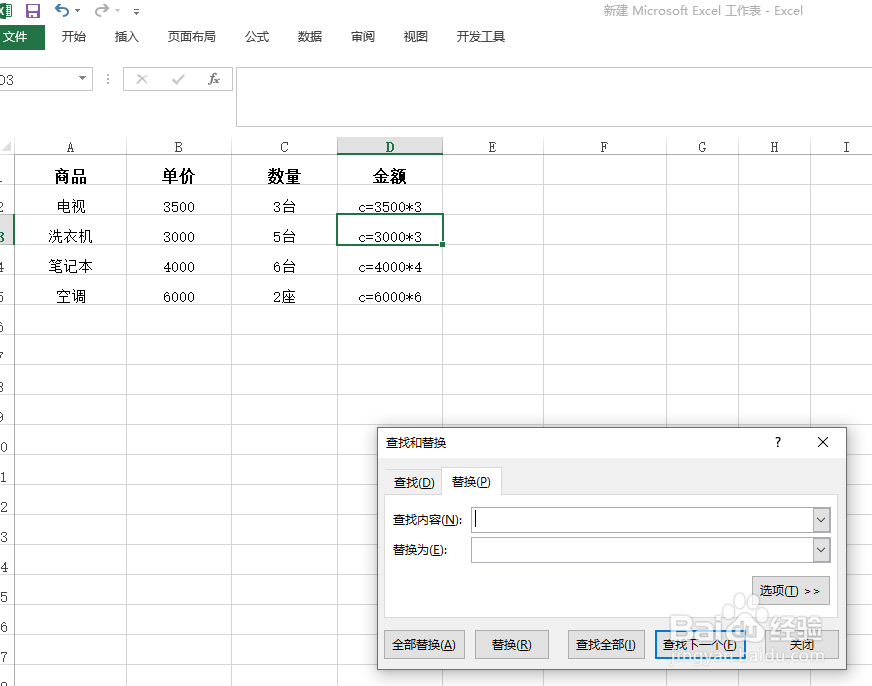The image size is (872, 686).
Task: Open Insert Function with the fx icon
Action: click(x=215, y=79)
